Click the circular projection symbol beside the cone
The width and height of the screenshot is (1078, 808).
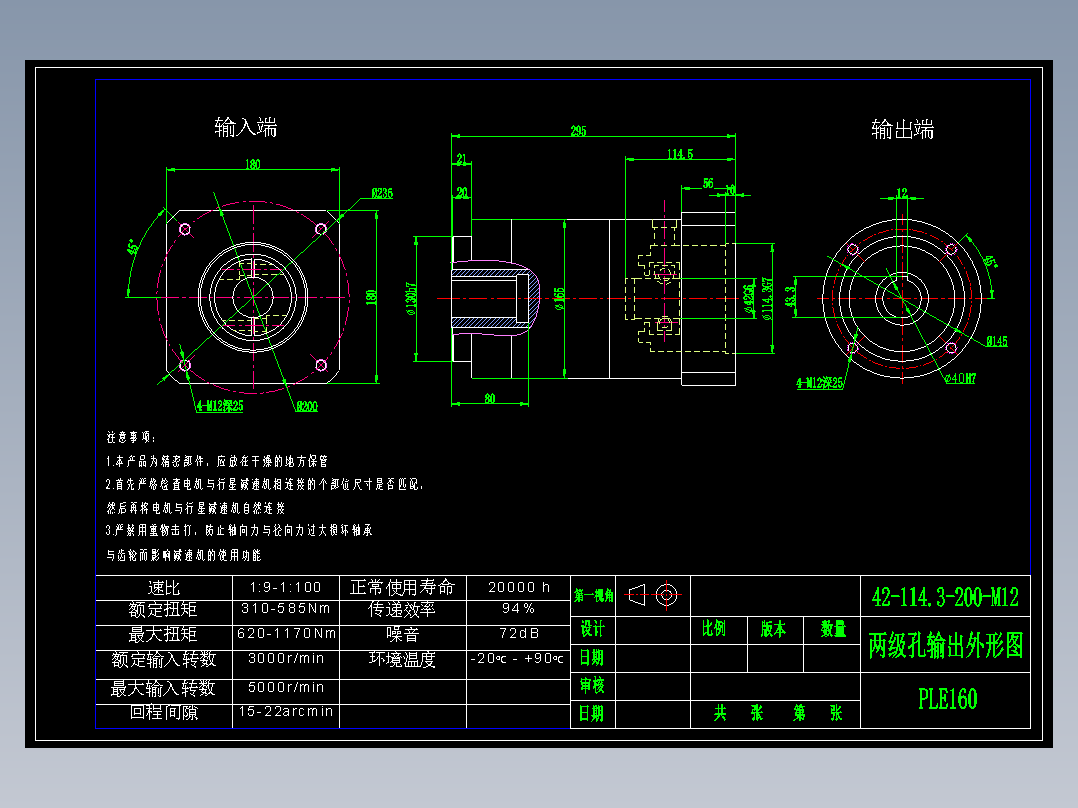coord(667,592)
